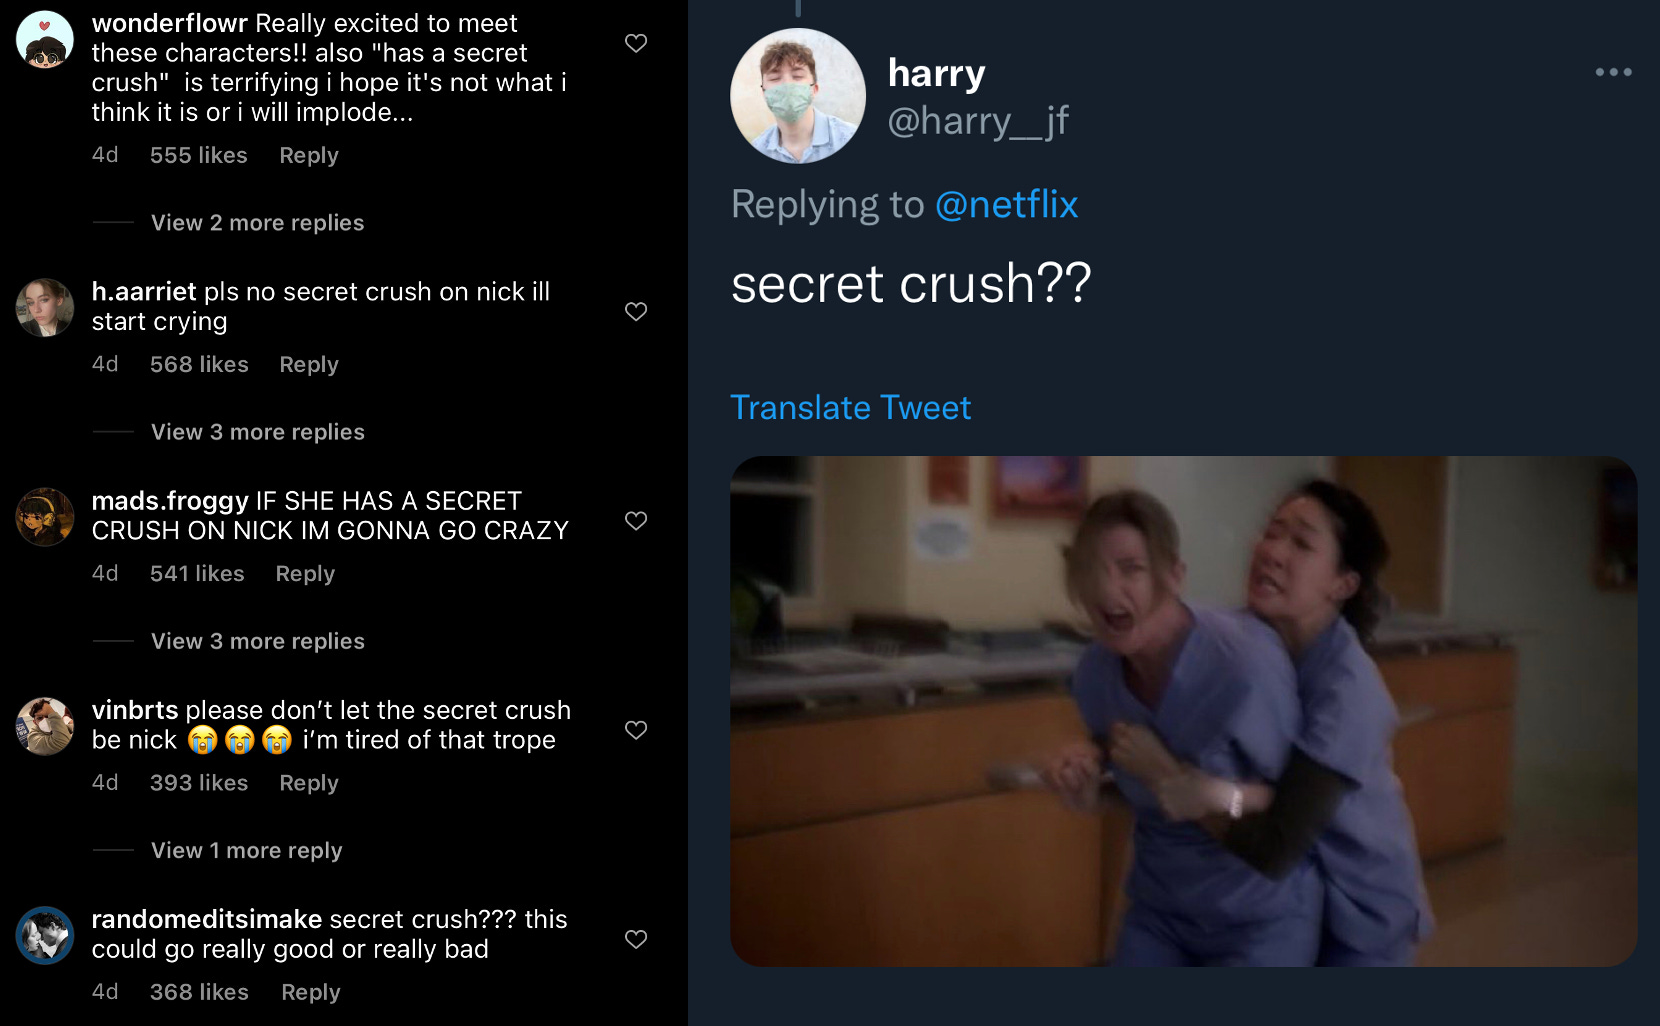View the 568 likes on h.aarriet's comment

click(x=199, y=365)
